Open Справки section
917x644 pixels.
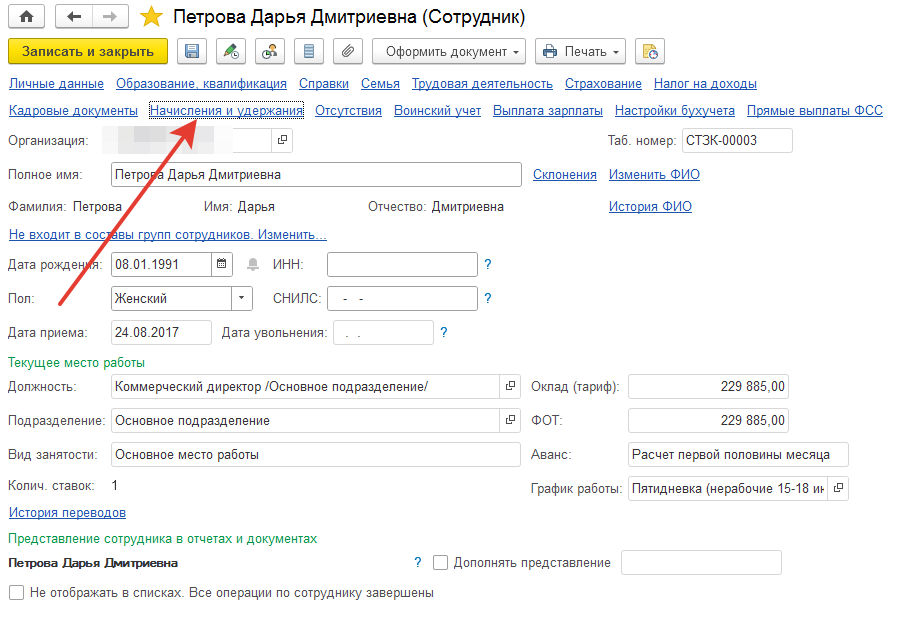(x=323, y=84)
